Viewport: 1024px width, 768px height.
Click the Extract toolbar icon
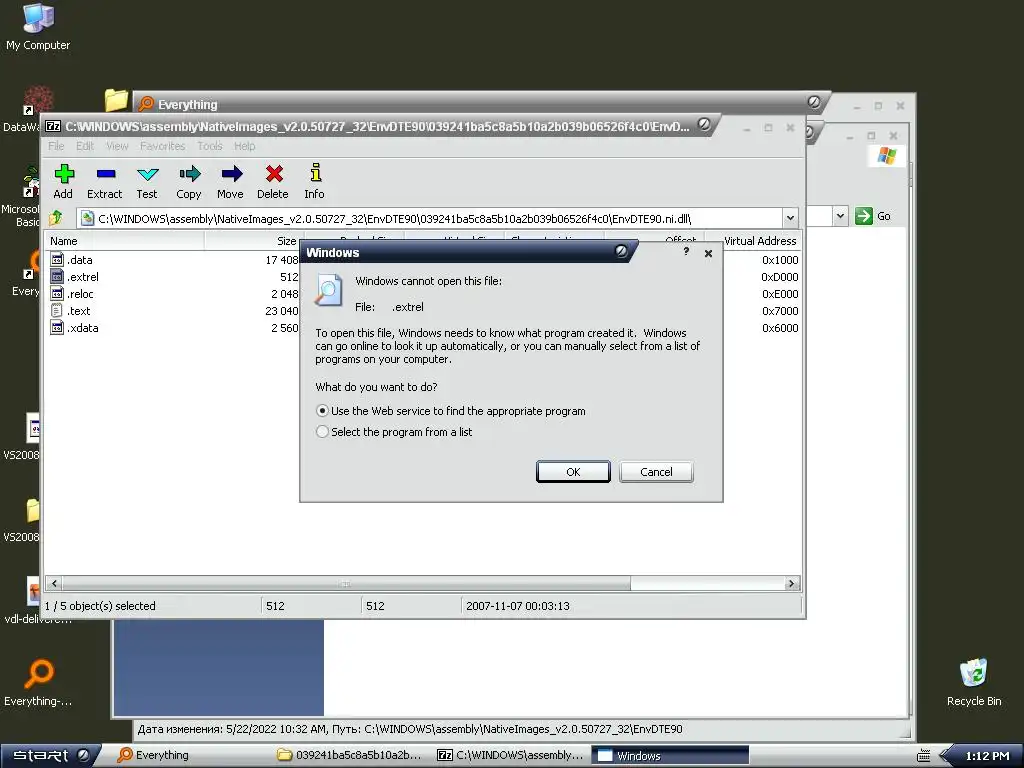[106, 174]
